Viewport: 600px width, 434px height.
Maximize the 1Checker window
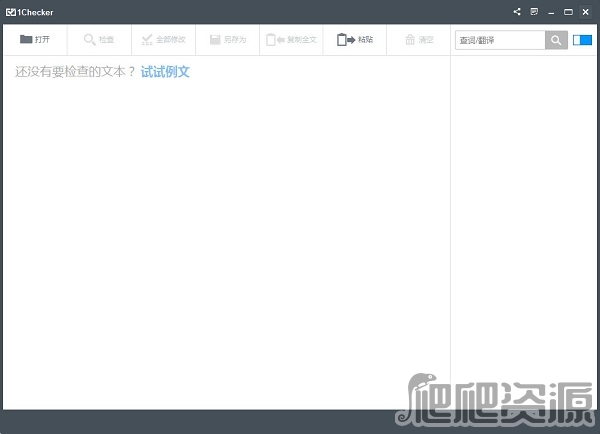(x=568, y=11)
